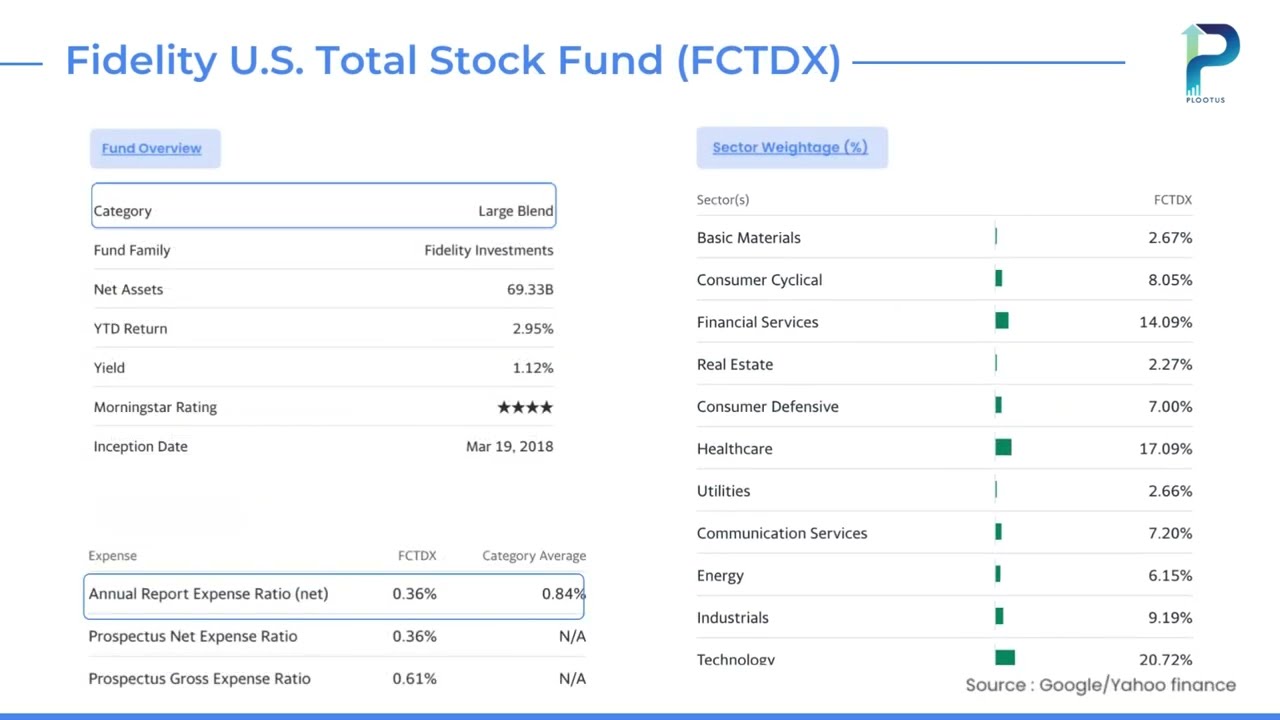Click the FCTDX expense column header

[417, 556]
